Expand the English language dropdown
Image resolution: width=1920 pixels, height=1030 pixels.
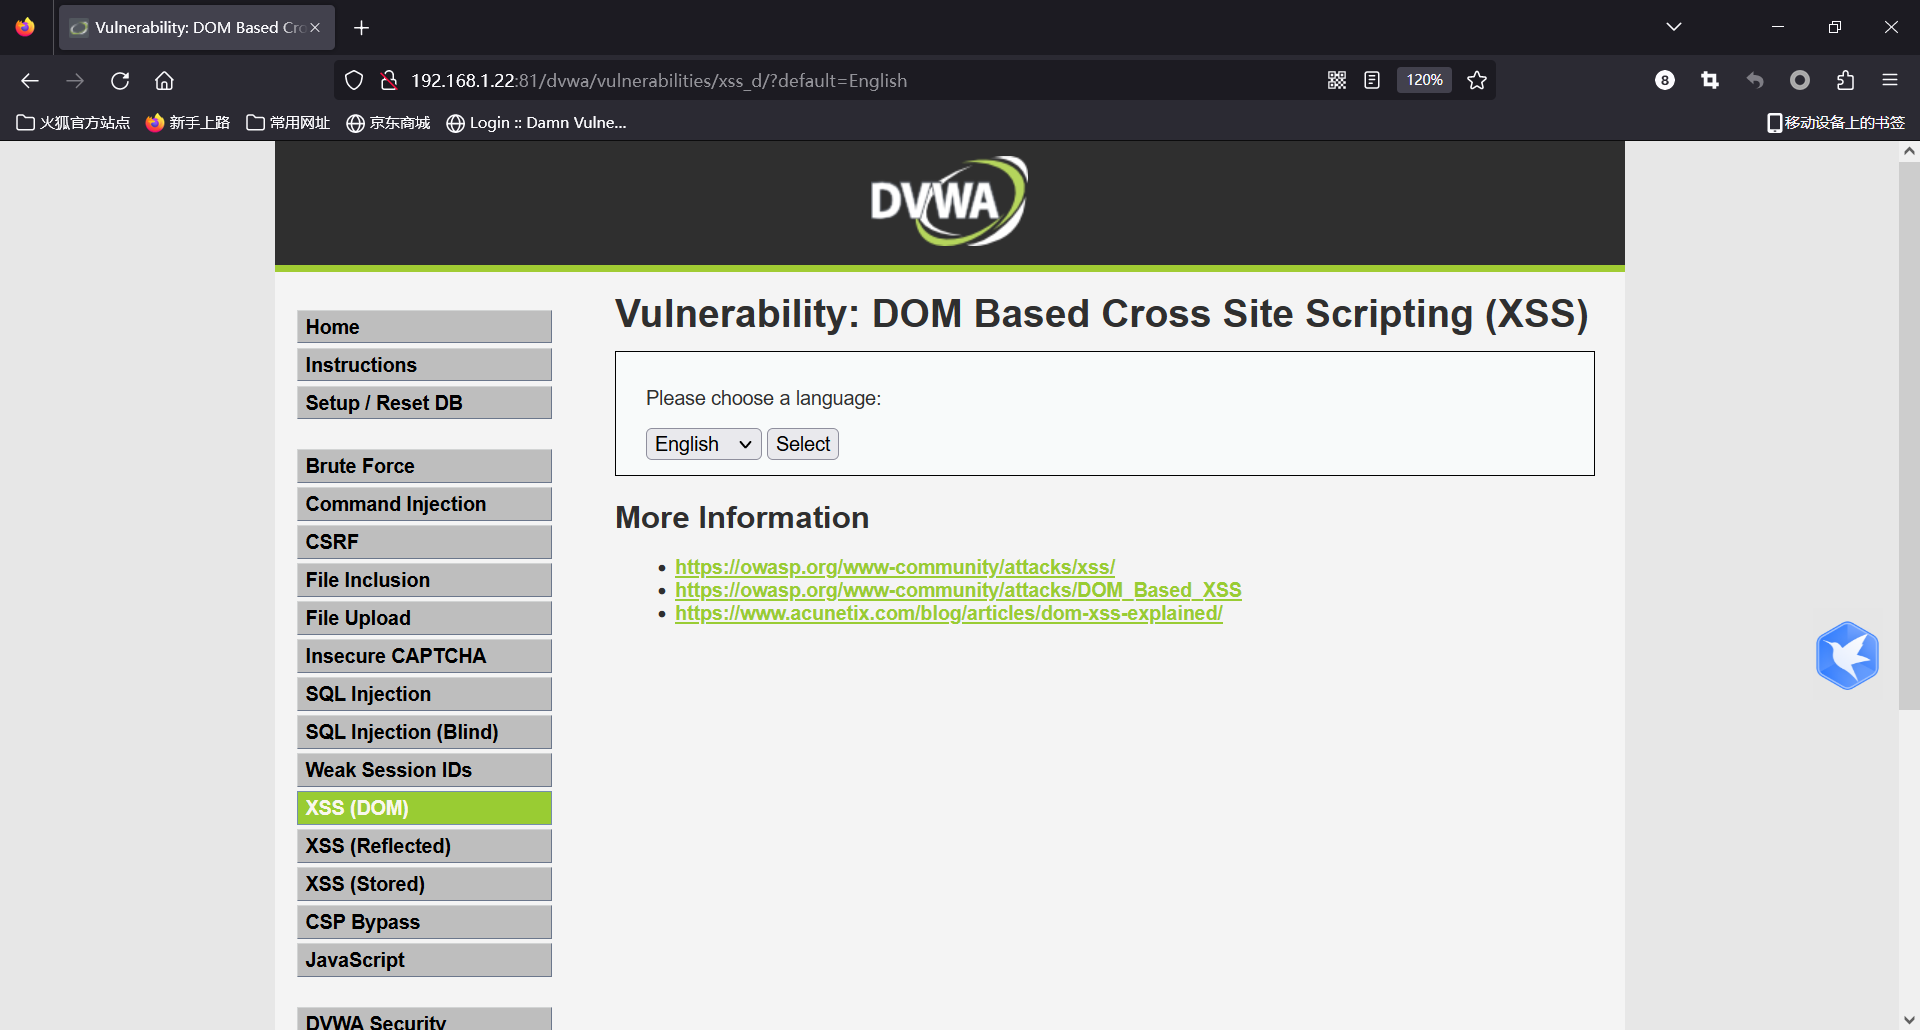703,444
